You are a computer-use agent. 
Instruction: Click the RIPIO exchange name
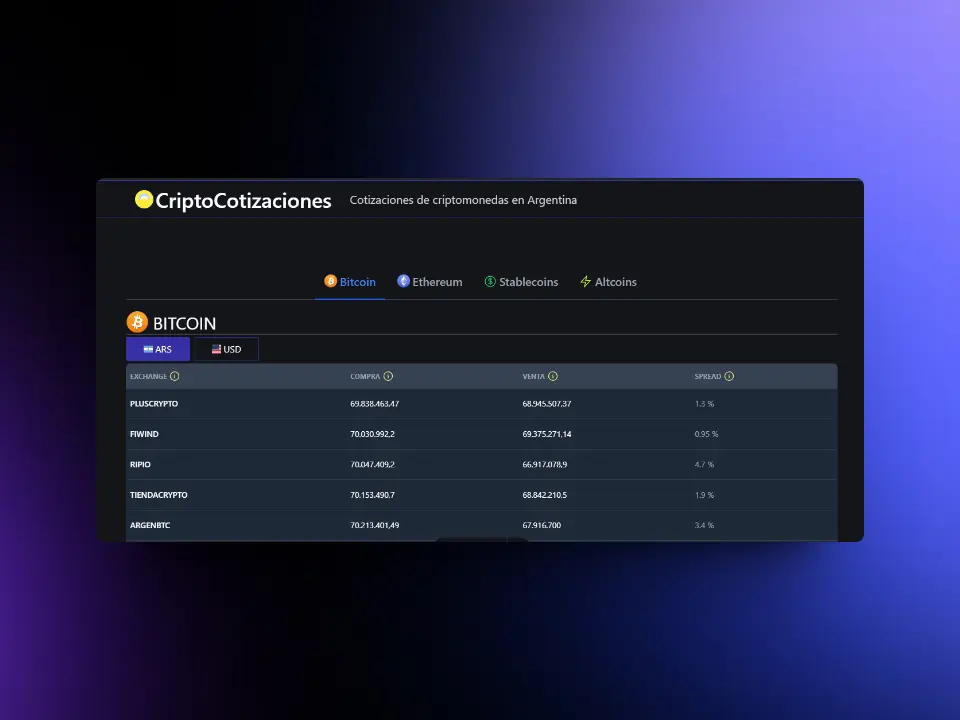coord(140,464)
